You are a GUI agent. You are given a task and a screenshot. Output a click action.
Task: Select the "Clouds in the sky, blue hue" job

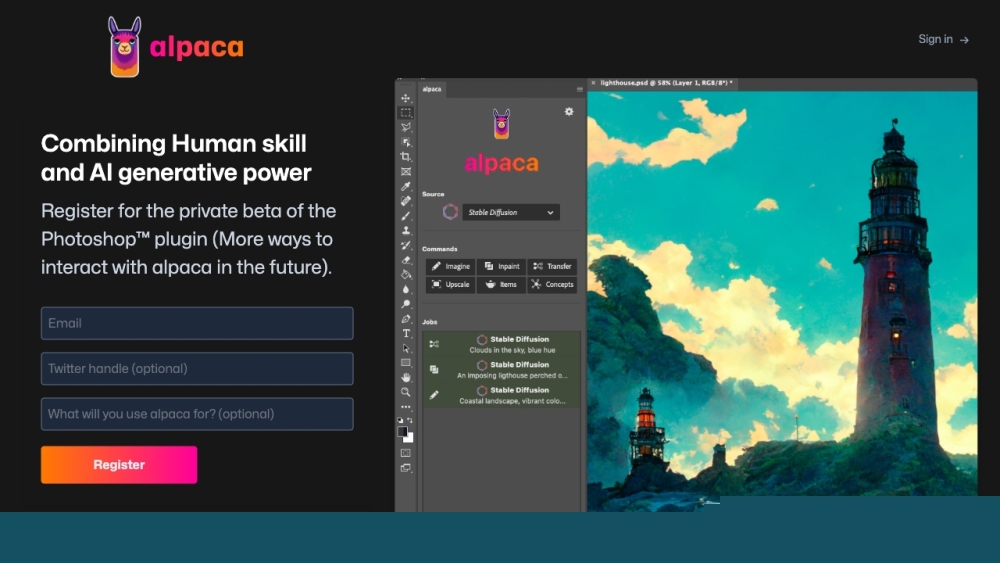coord(502,344)
